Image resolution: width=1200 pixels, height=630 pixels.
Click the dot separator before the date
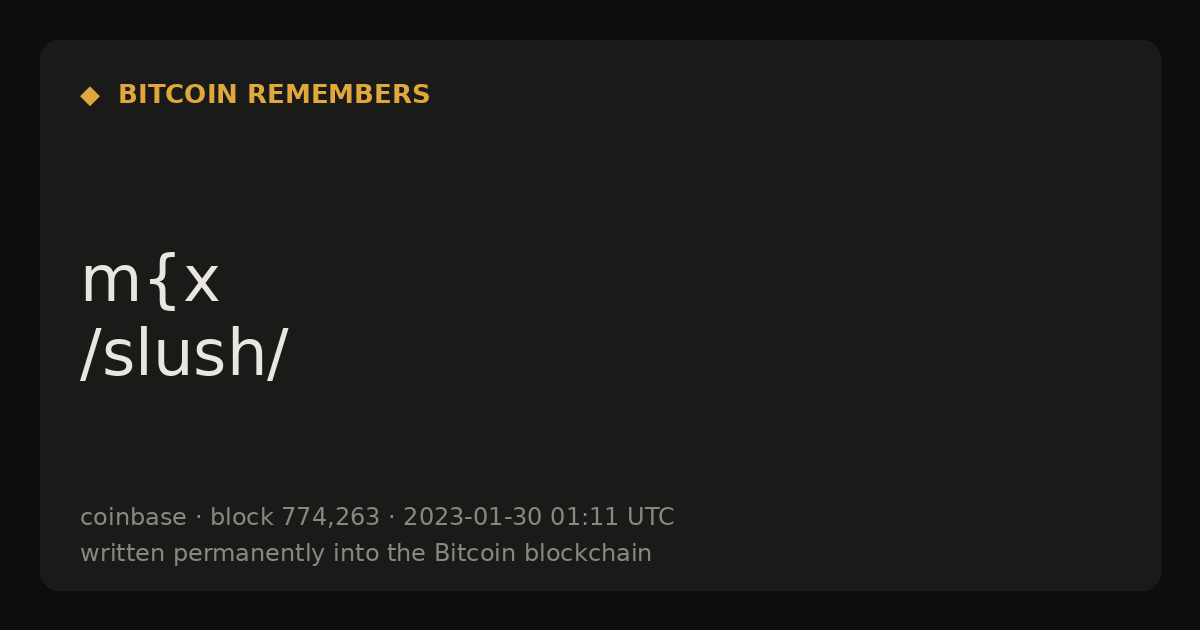tap(391, 518)
